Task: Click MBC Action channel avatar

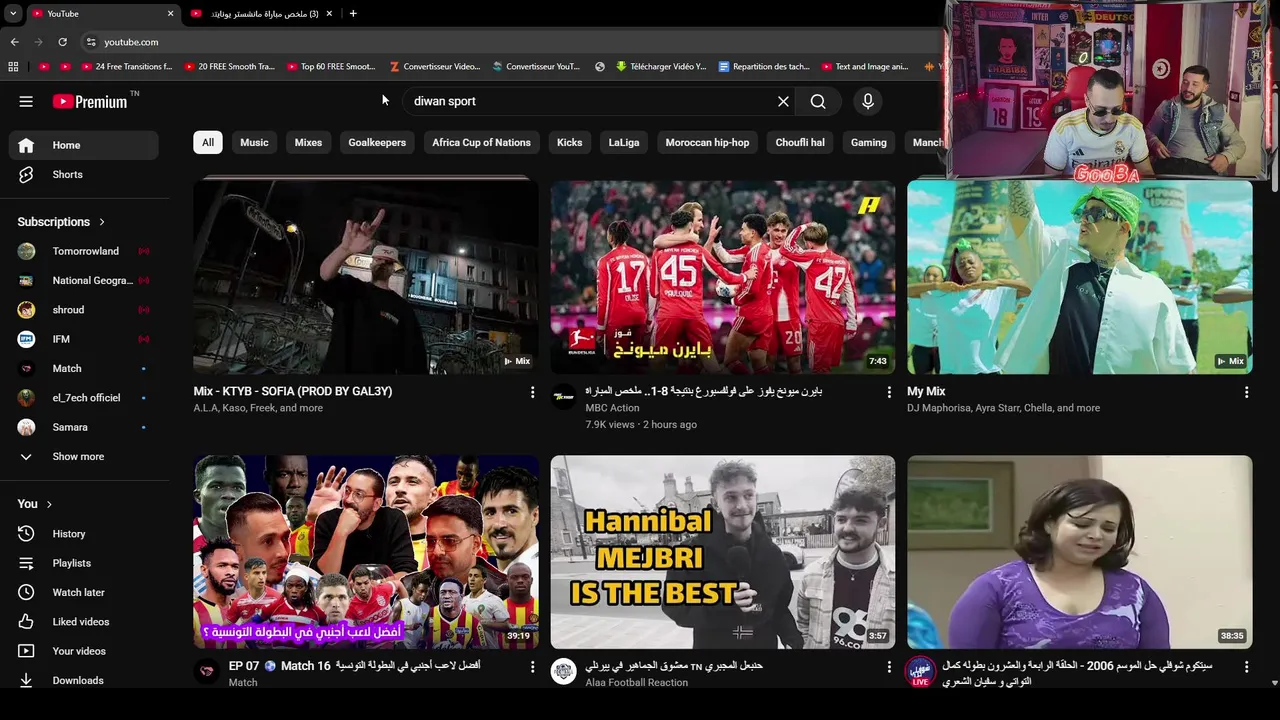Action: point(564,397)
